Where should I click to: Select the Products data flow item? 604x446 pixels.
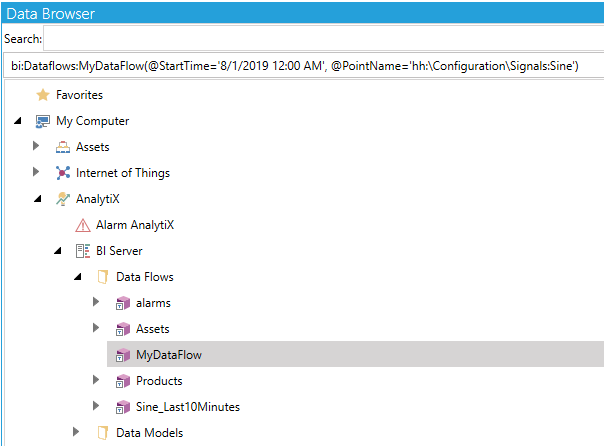coord(159,381)
